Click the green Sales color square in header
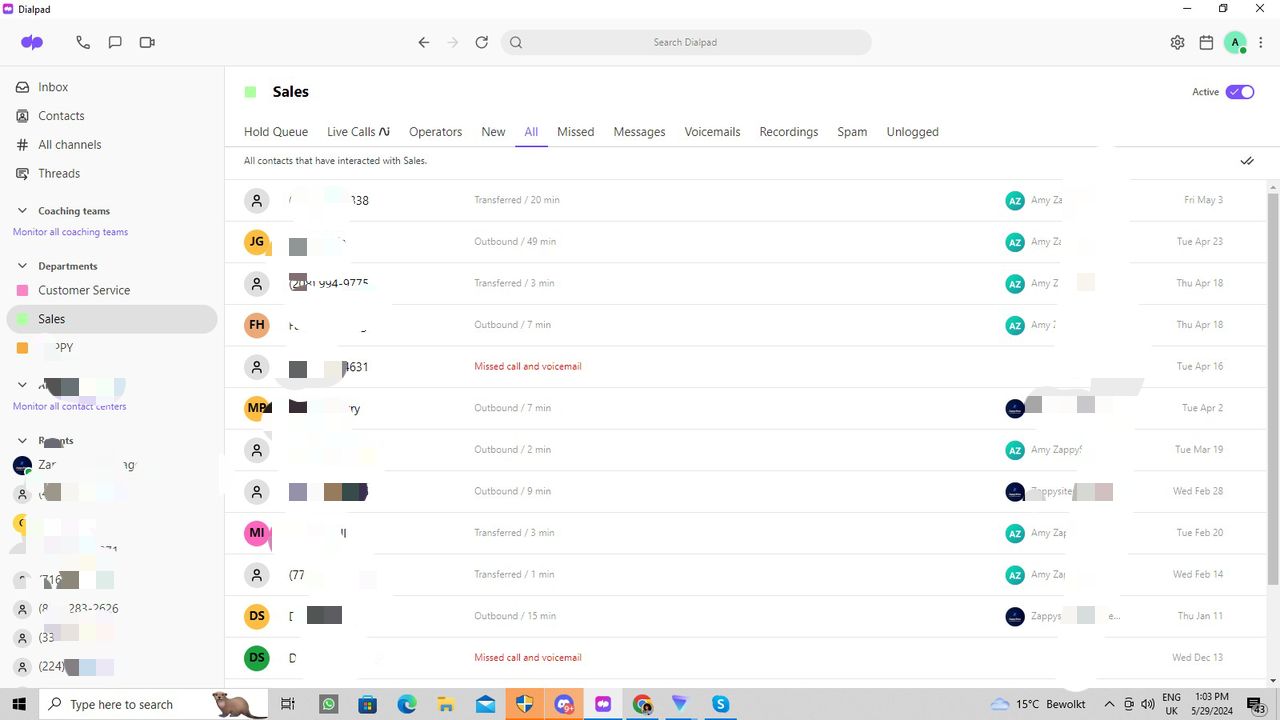 pos(250,92)
